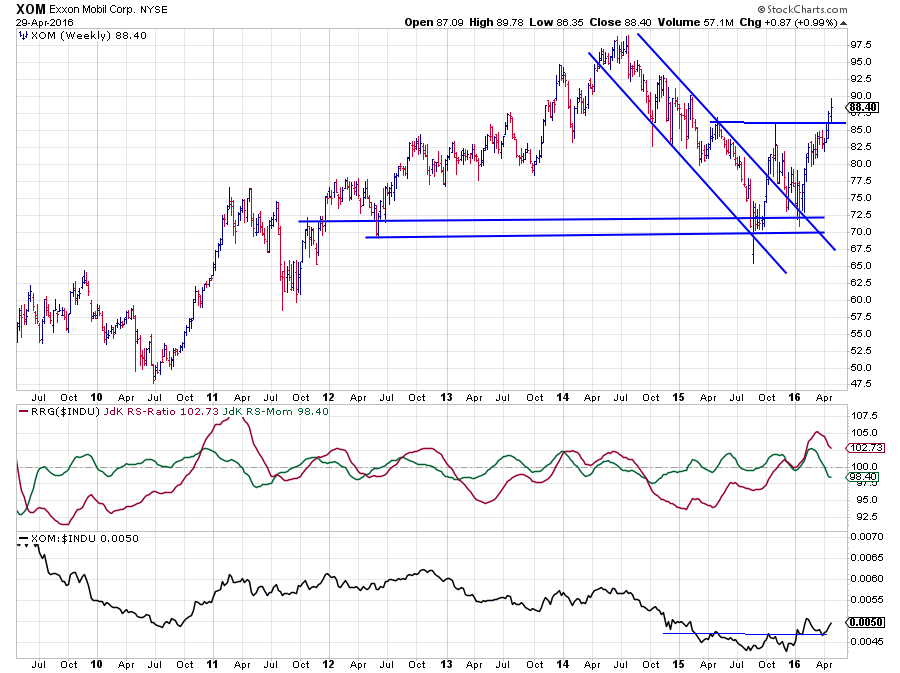Click the Low 86.35 value
The height and width of the screenshot is (673, 900).
(x=556, y=22)
